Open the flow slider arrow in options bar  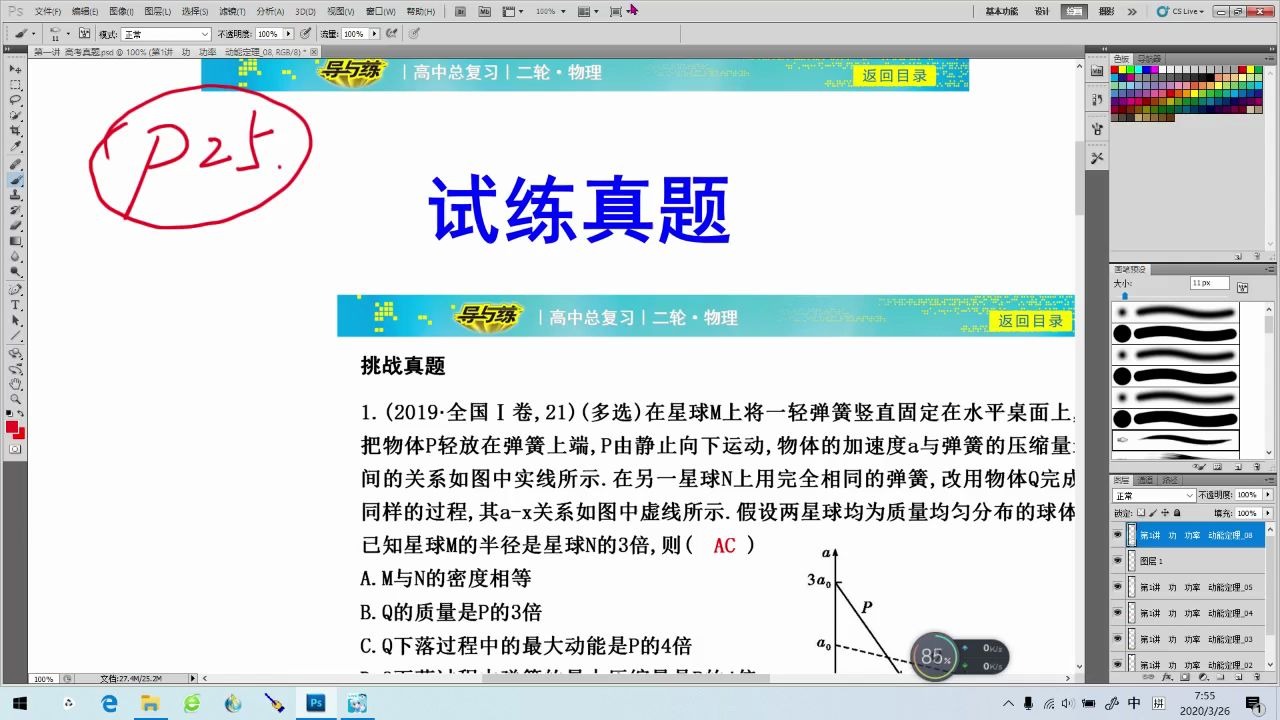tap(374, 34)
